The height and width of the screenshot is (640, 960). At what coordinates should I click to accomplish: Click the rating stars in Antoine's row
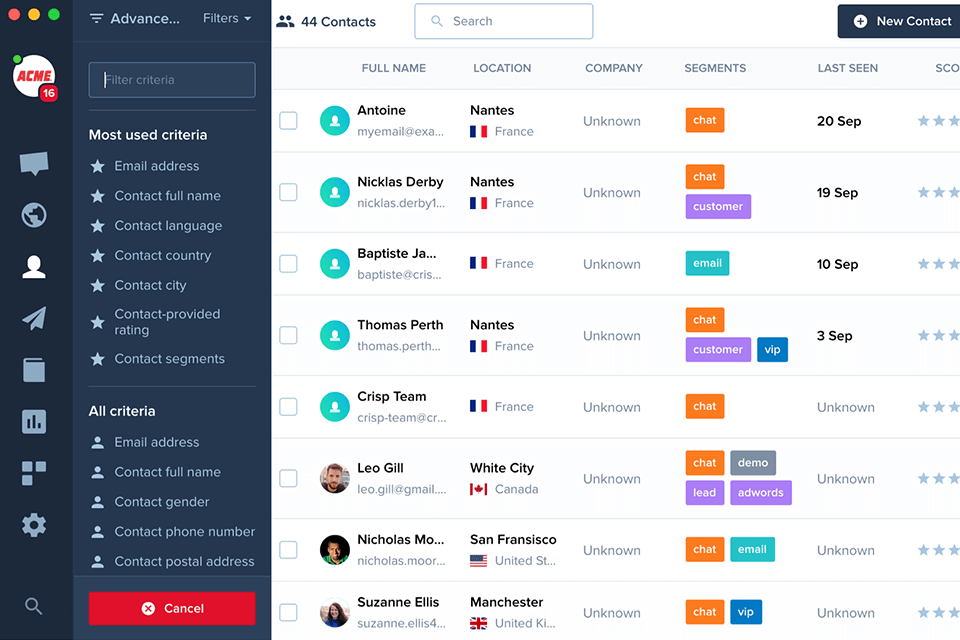(938, 121)
